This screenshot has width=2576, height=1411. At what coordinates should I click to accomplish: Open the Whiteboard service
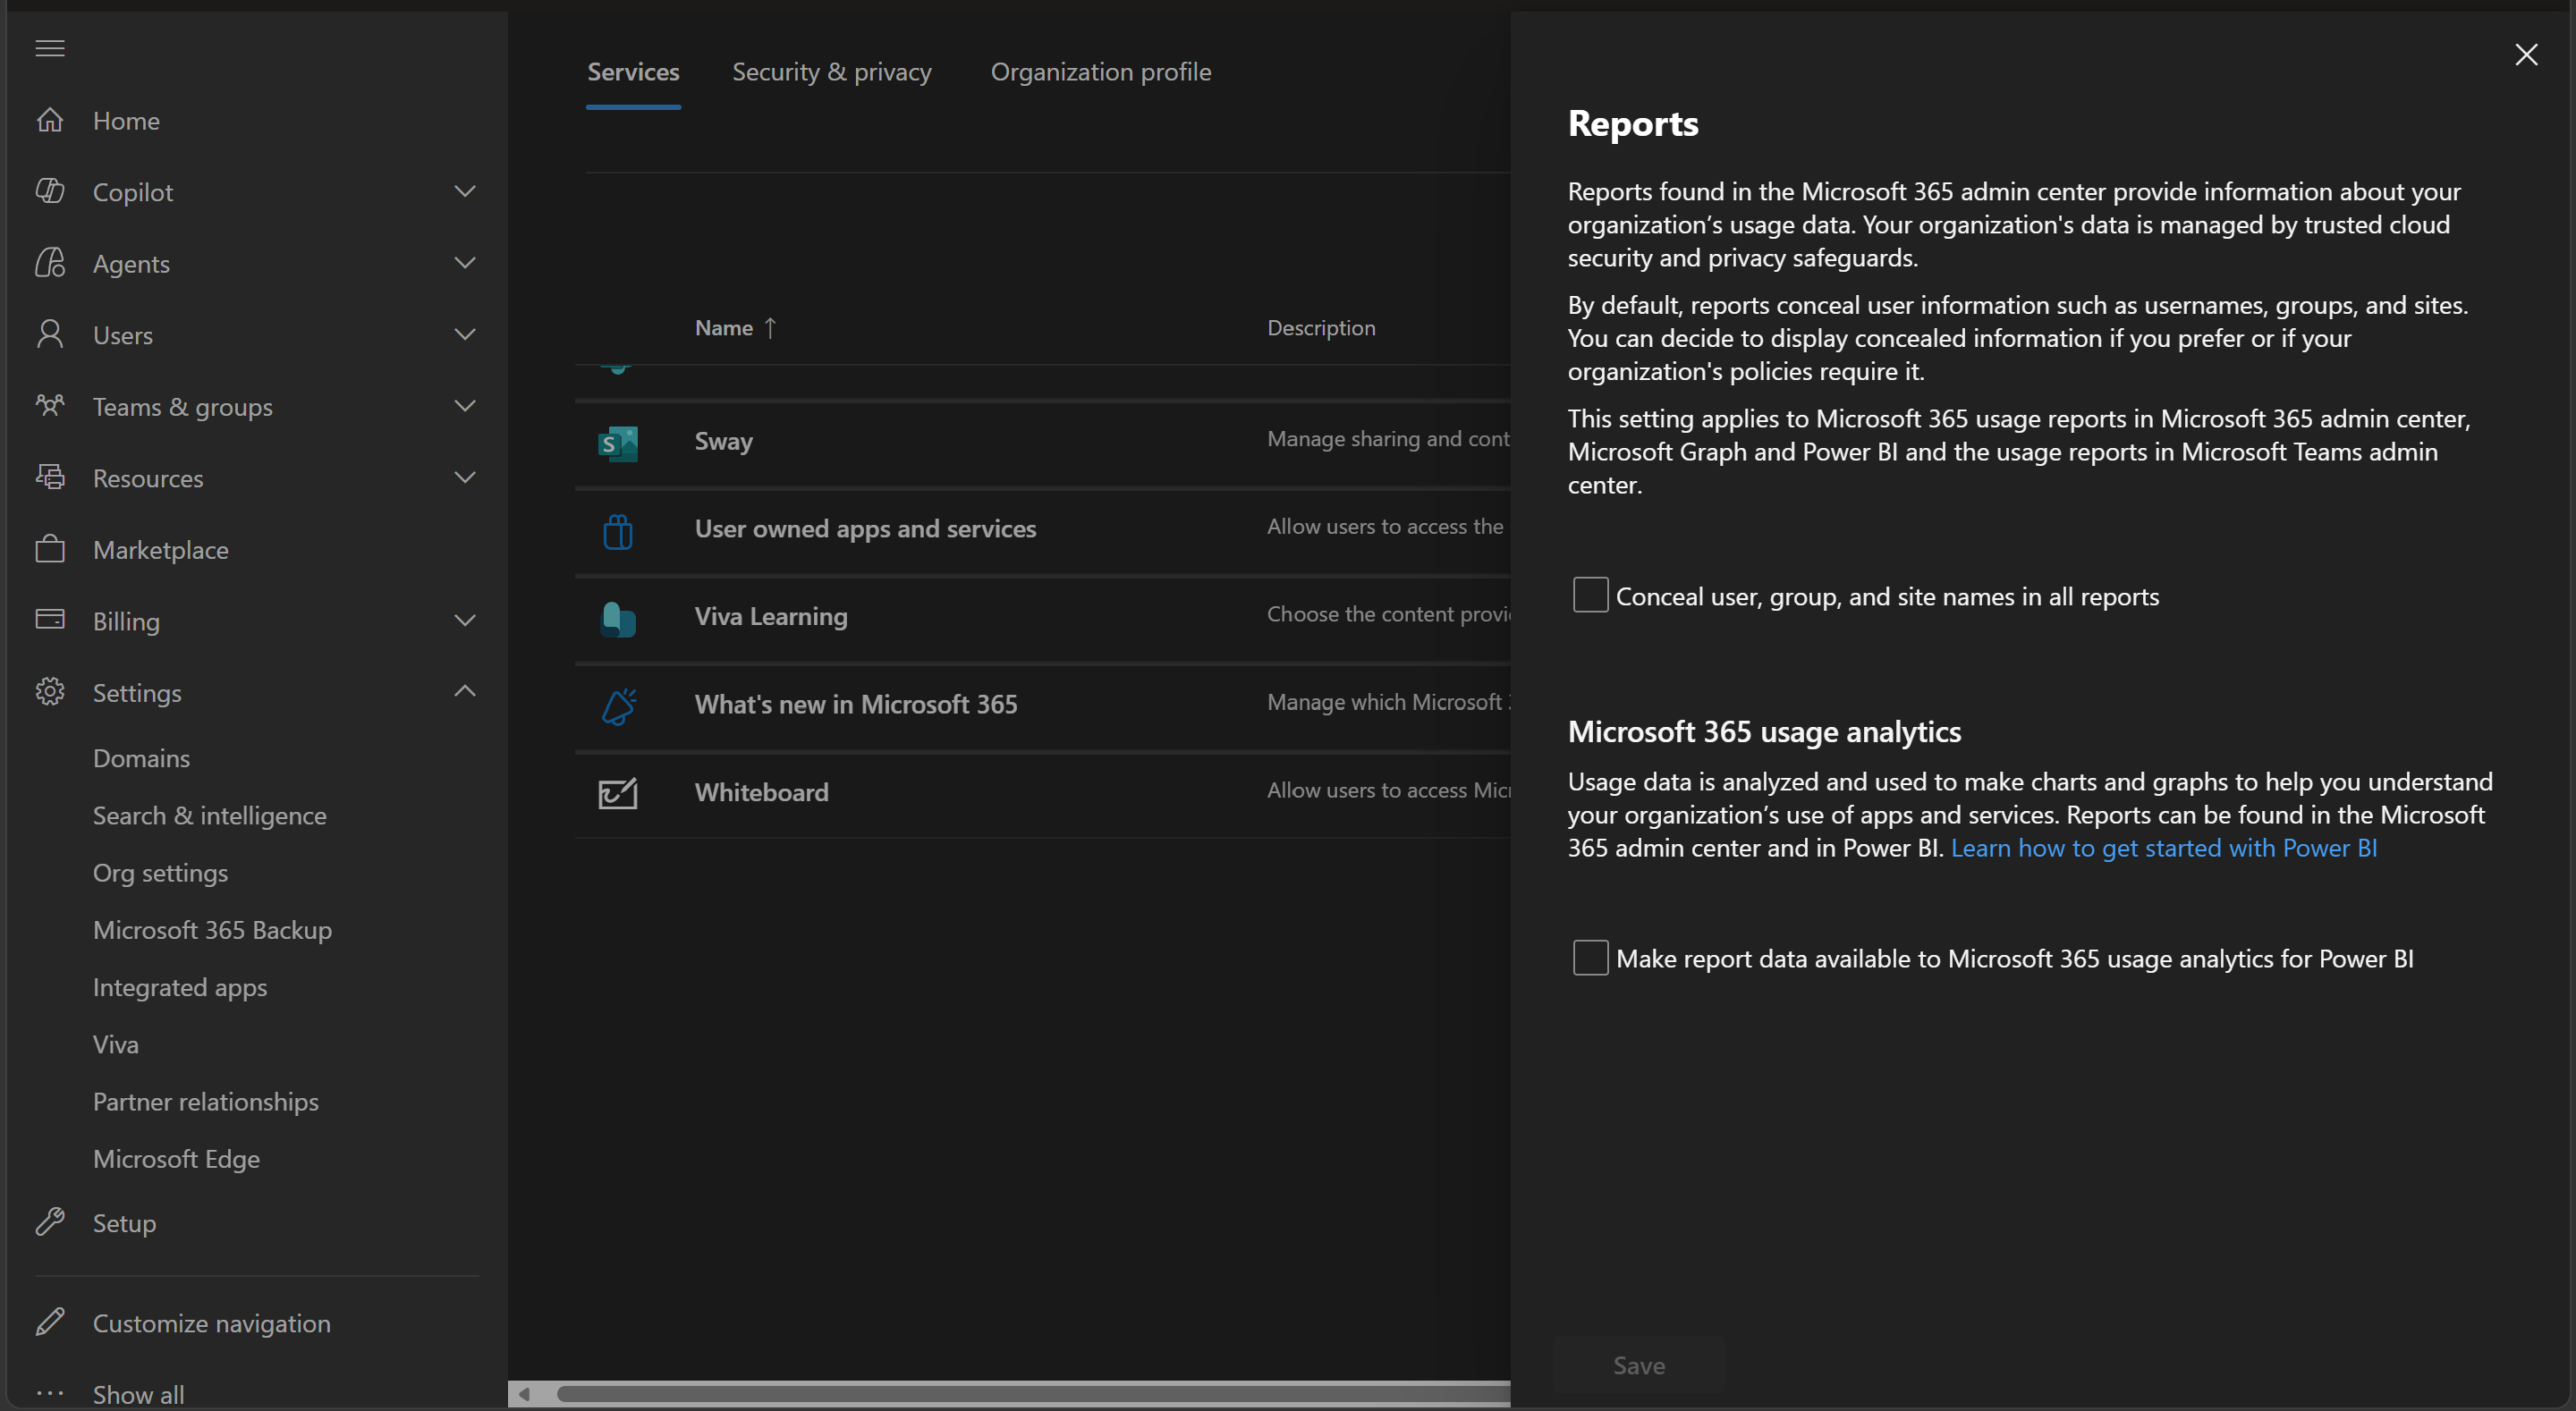pos(761,792)
